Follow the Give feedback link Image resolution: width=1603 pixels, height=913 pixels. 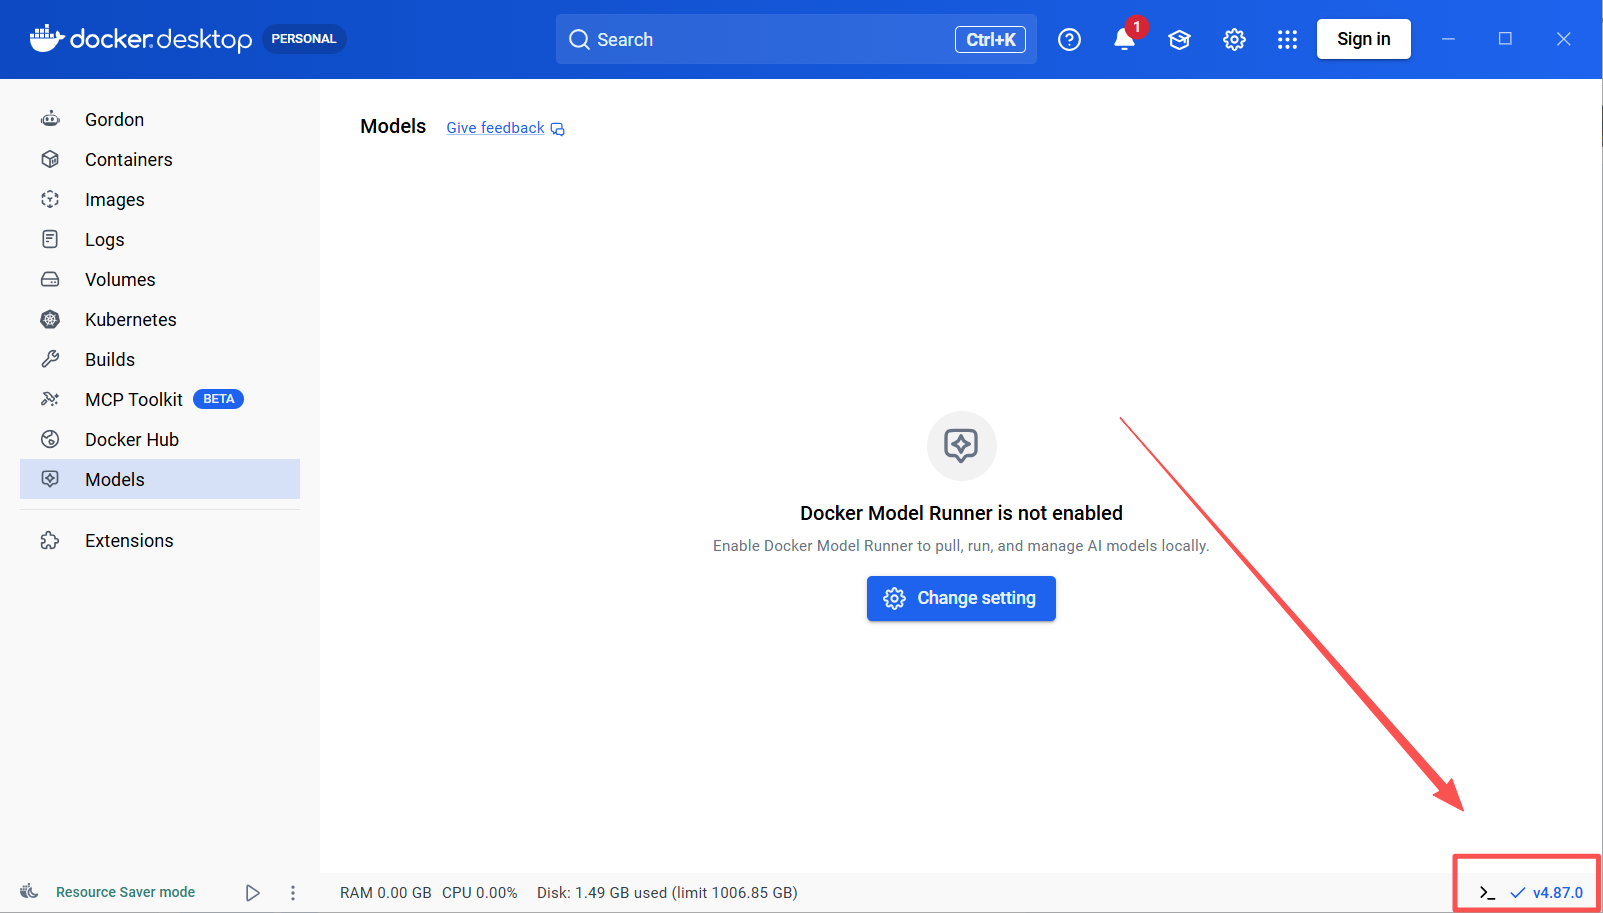[x=495, y=128]
